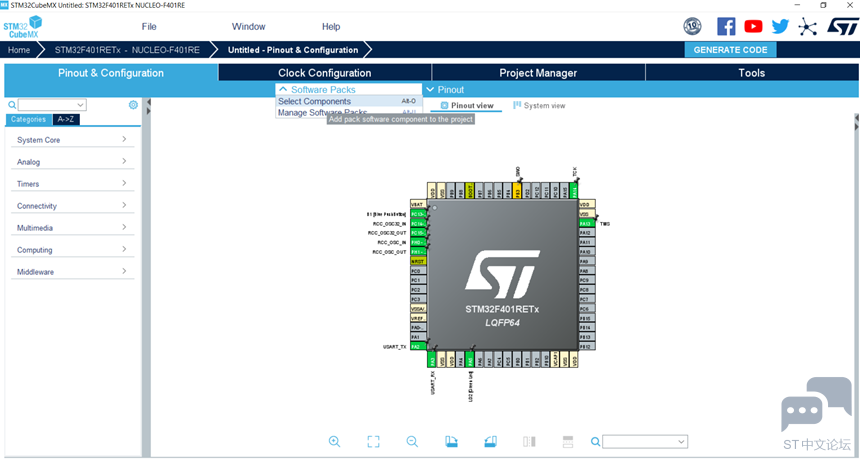
Task: Expand the Multimedia category
Action: pyautogui.click(x=72, y=228)
